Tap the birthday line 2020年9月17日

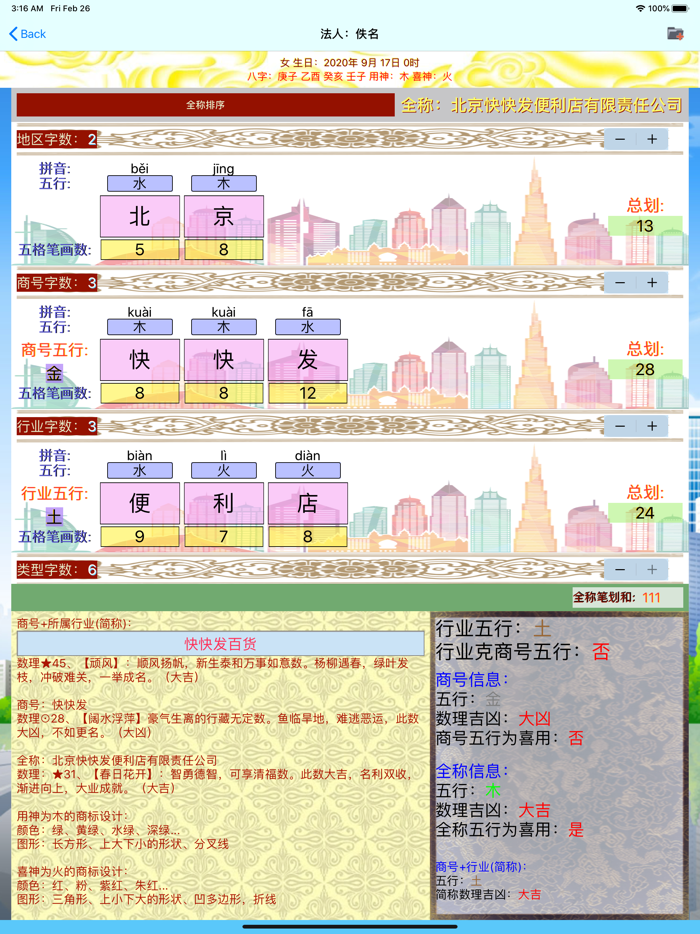pyautogui.click(x=350, y=63)
